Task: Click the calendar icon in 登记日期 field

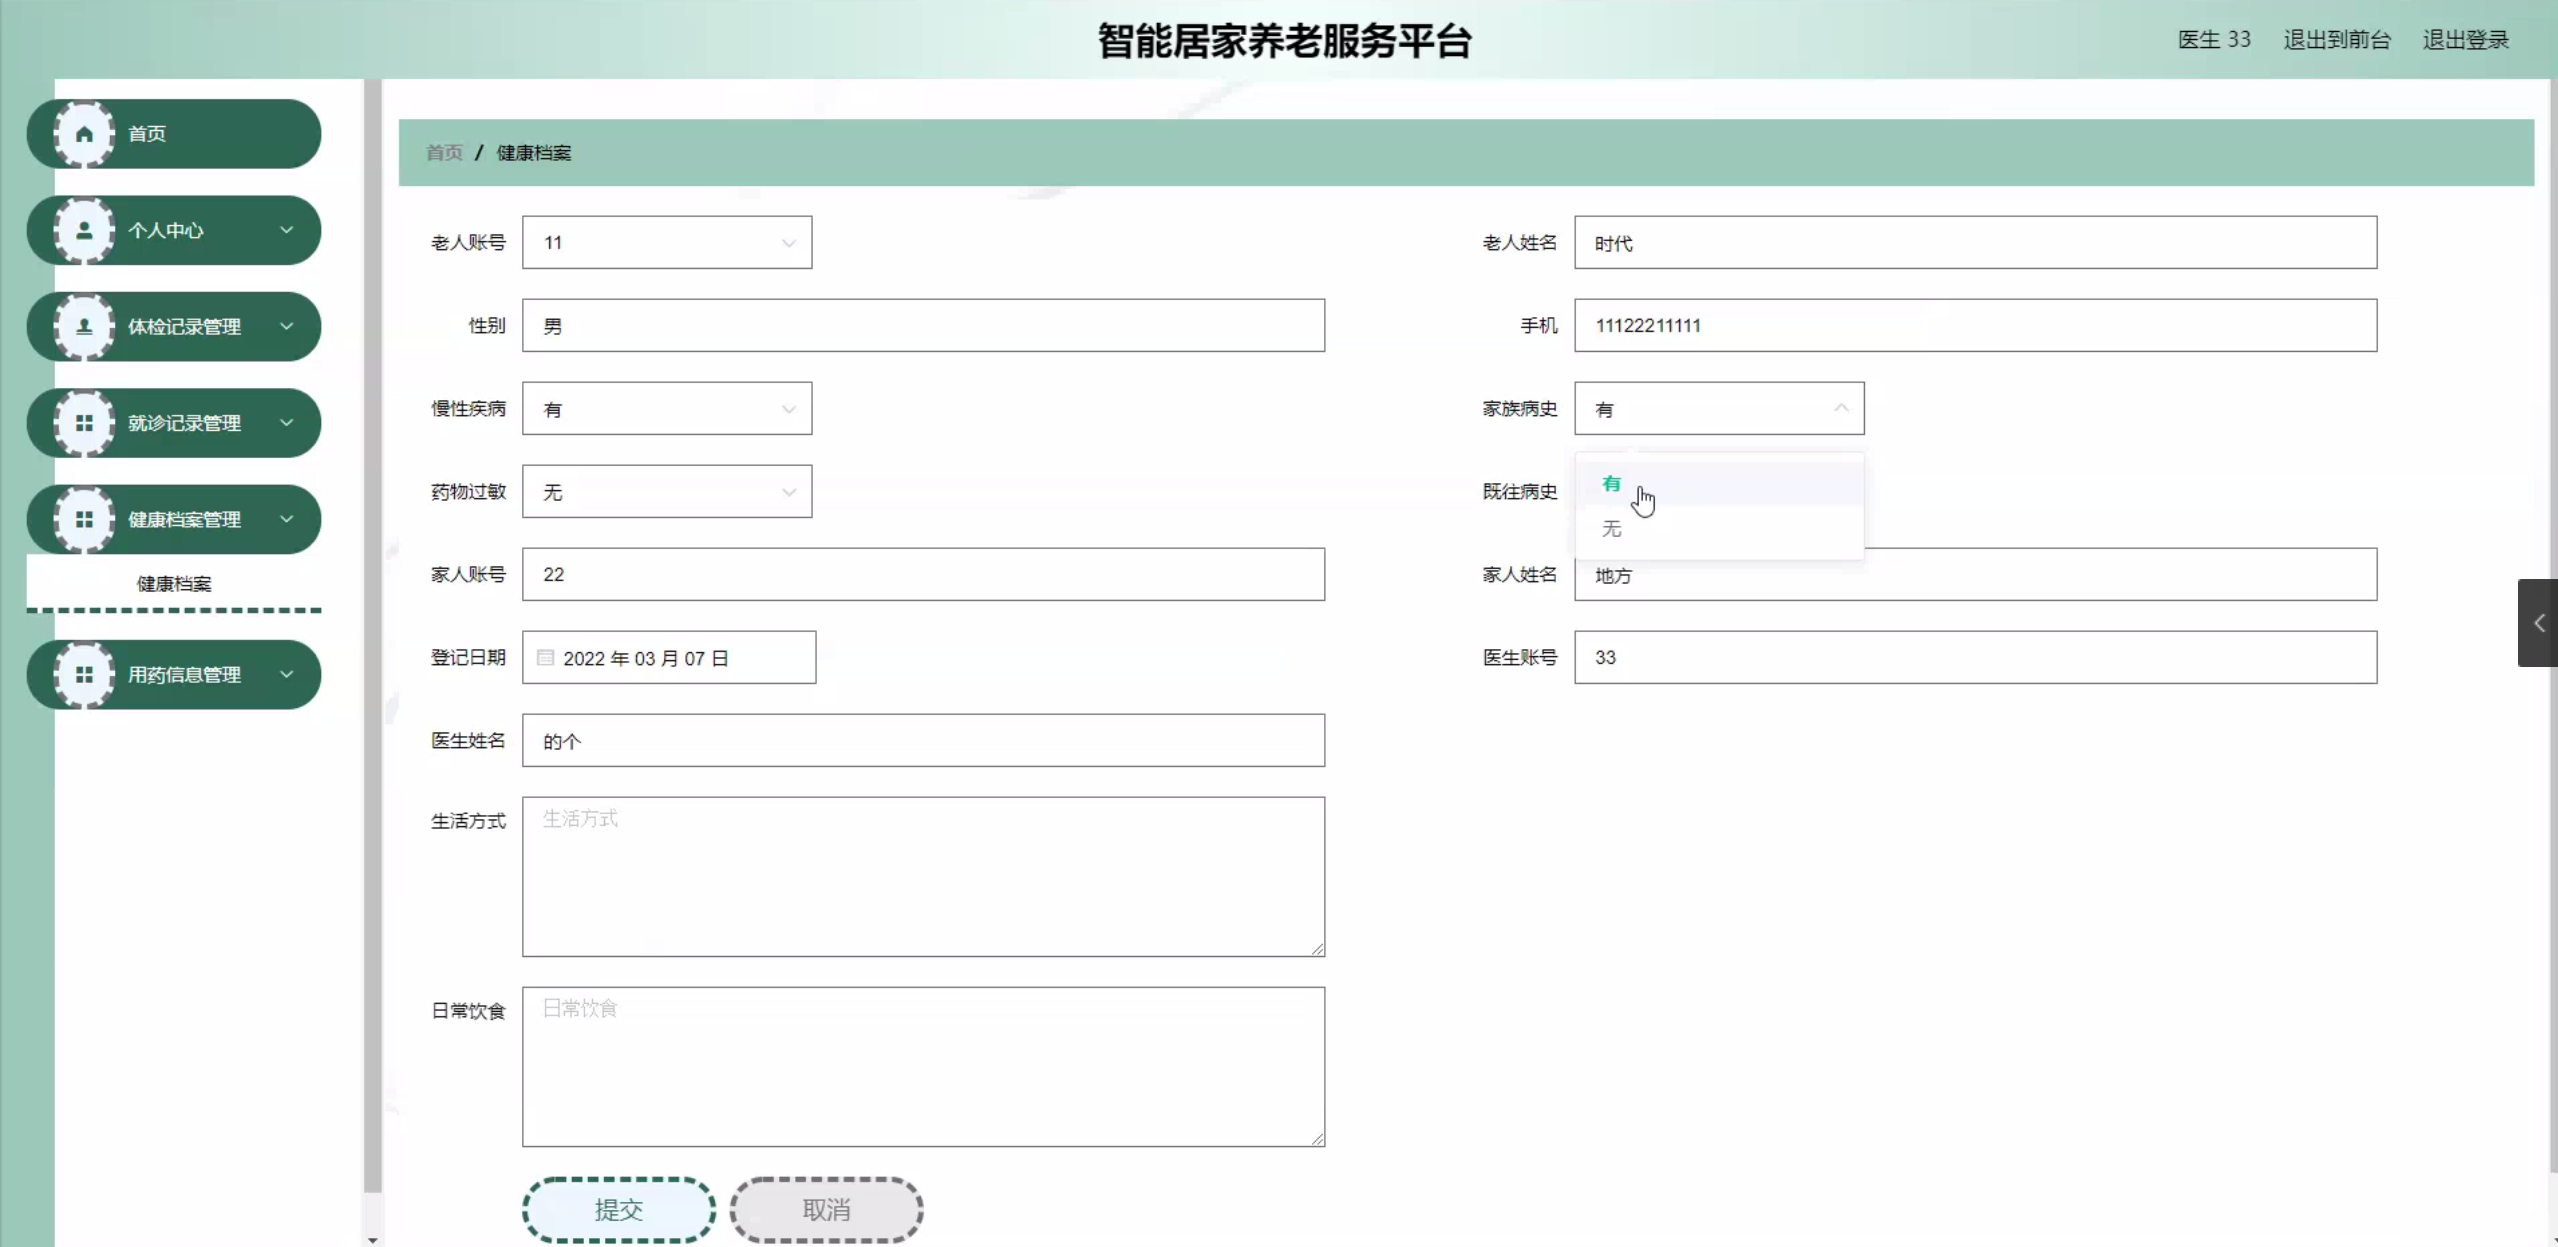Action: click(545, 658)
